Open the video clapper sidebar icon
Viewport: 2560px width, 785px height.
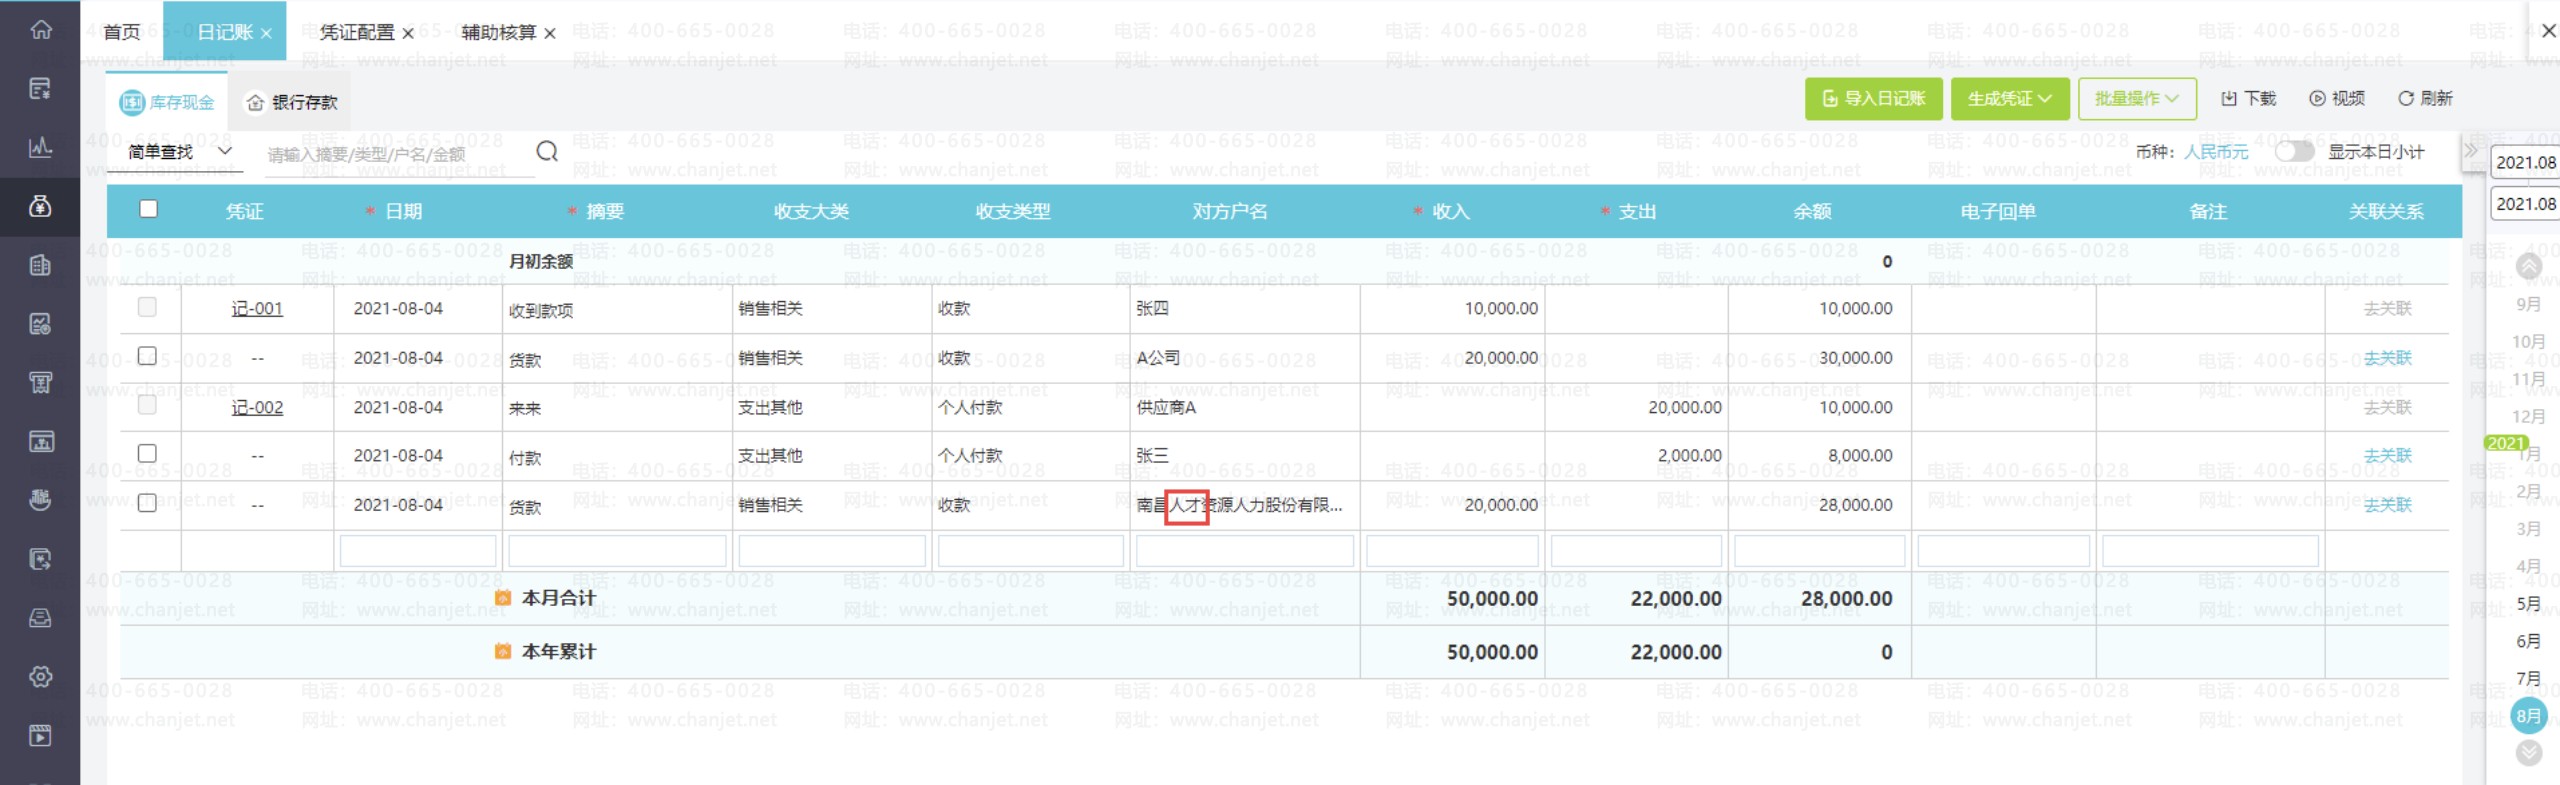coord(40,736)
